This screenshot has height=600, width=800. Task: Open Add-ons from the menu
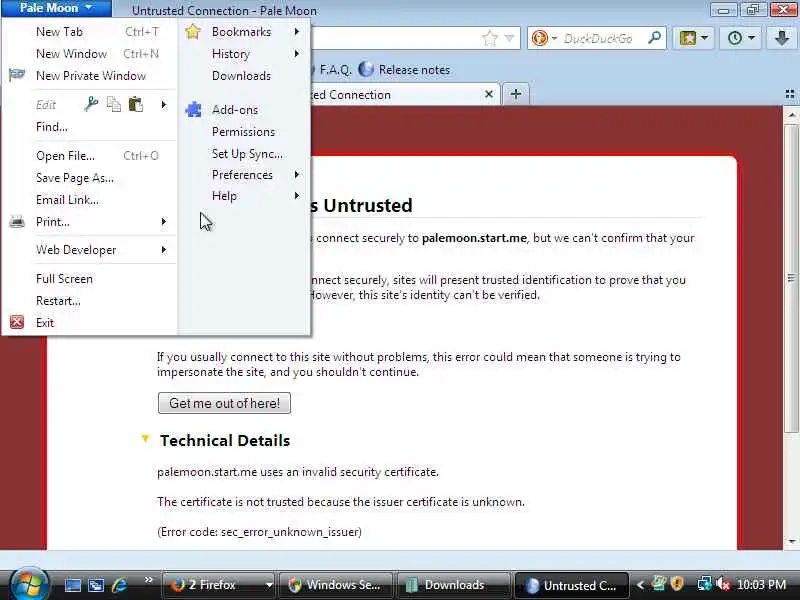pyautogui.click(x=235, y=110)
